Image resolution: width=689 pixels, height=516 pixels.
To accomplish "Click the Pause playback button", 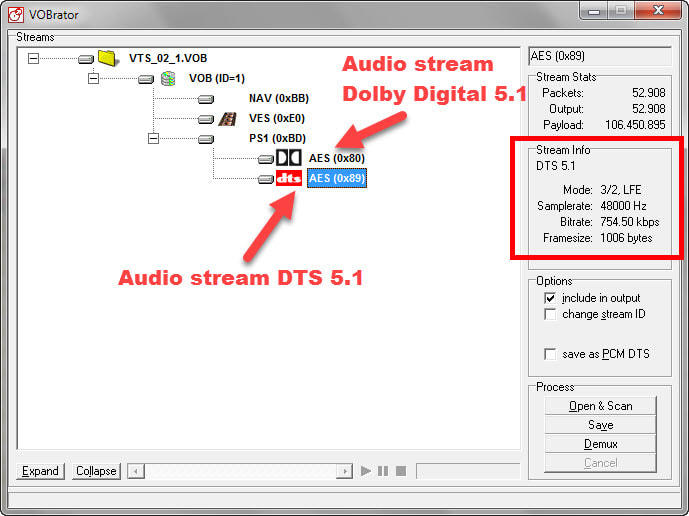I will (x=383, y=471).
